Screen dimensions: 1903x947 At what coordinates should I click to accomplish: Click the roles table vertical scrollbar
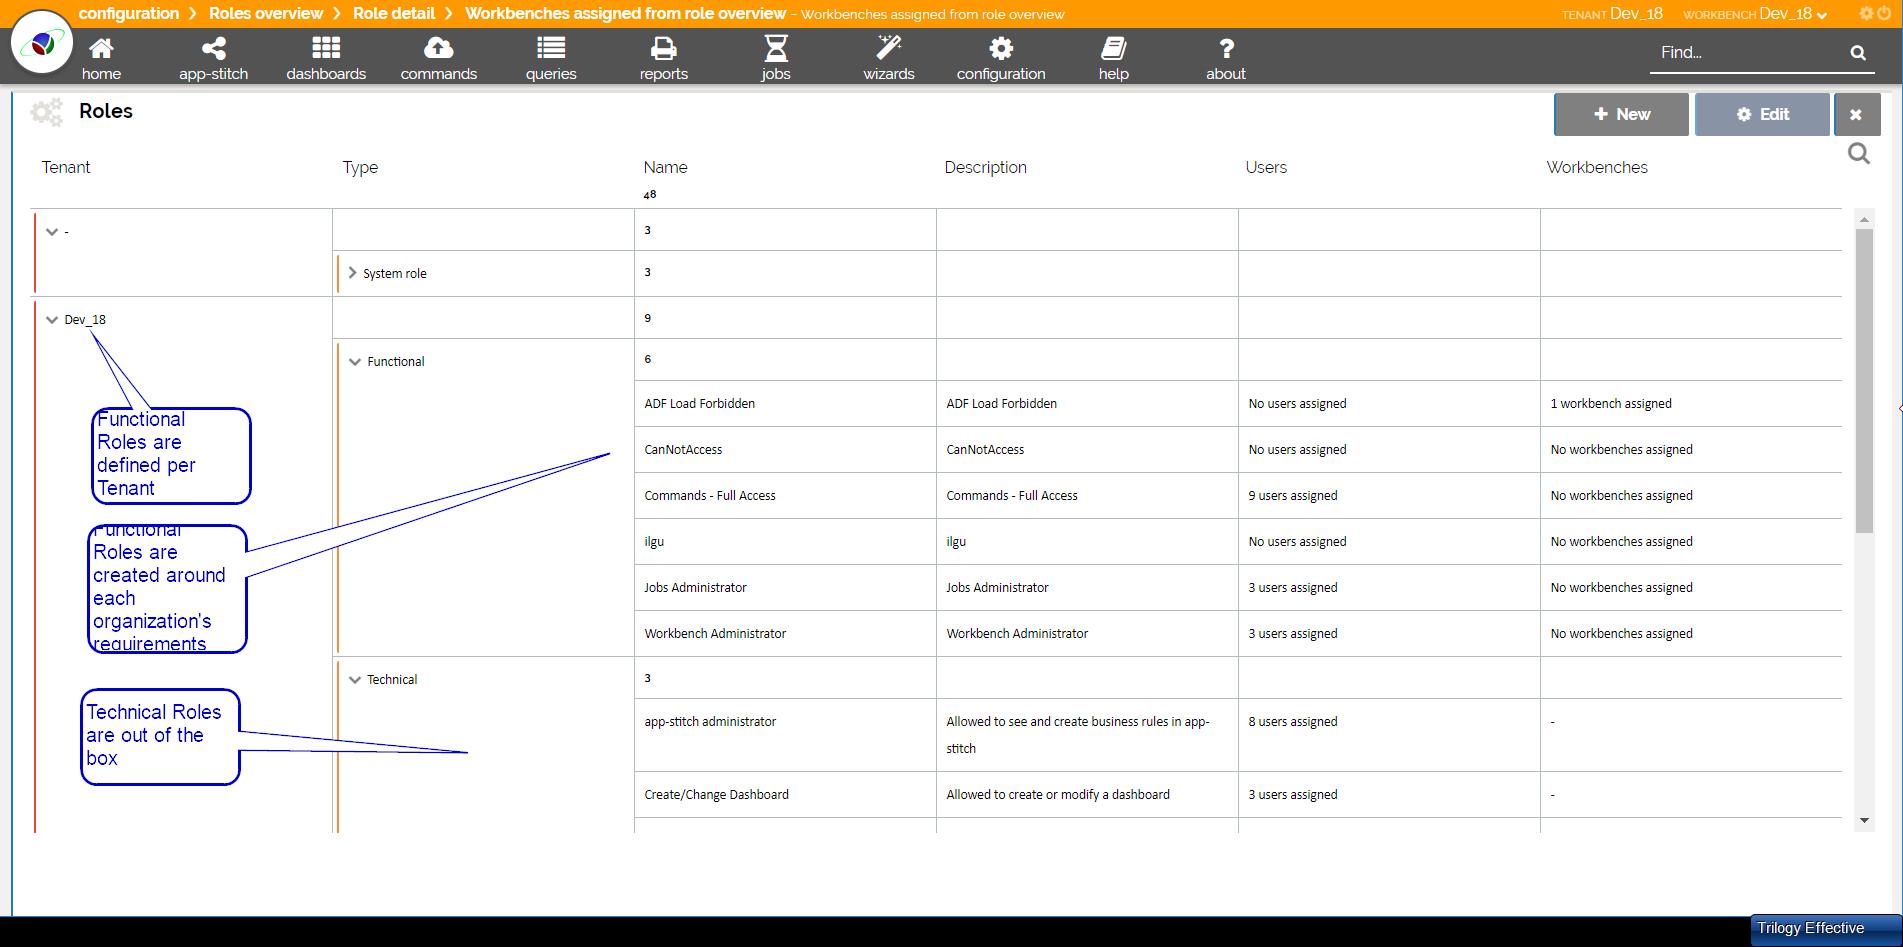click(1864, 380)
